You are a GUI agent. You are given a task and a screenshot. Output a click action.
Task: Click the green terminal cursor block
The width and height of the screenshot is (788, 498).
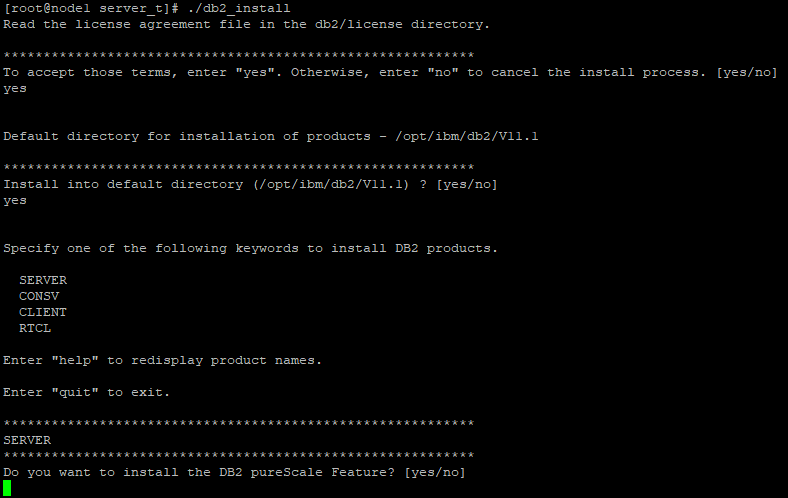point(8,488)
